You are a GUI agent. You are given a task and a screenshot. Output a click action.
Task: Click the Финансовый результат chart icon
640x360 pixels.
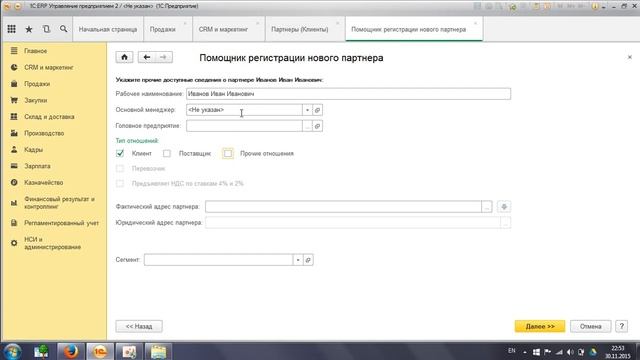14,203
